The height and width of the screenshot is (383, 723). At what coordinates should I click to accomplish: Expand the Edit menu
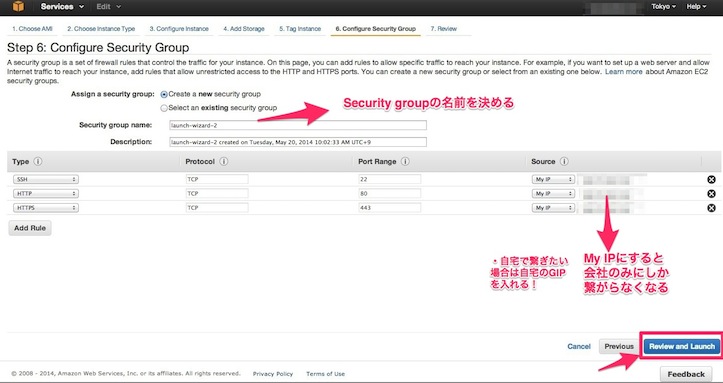coord(109,6)
